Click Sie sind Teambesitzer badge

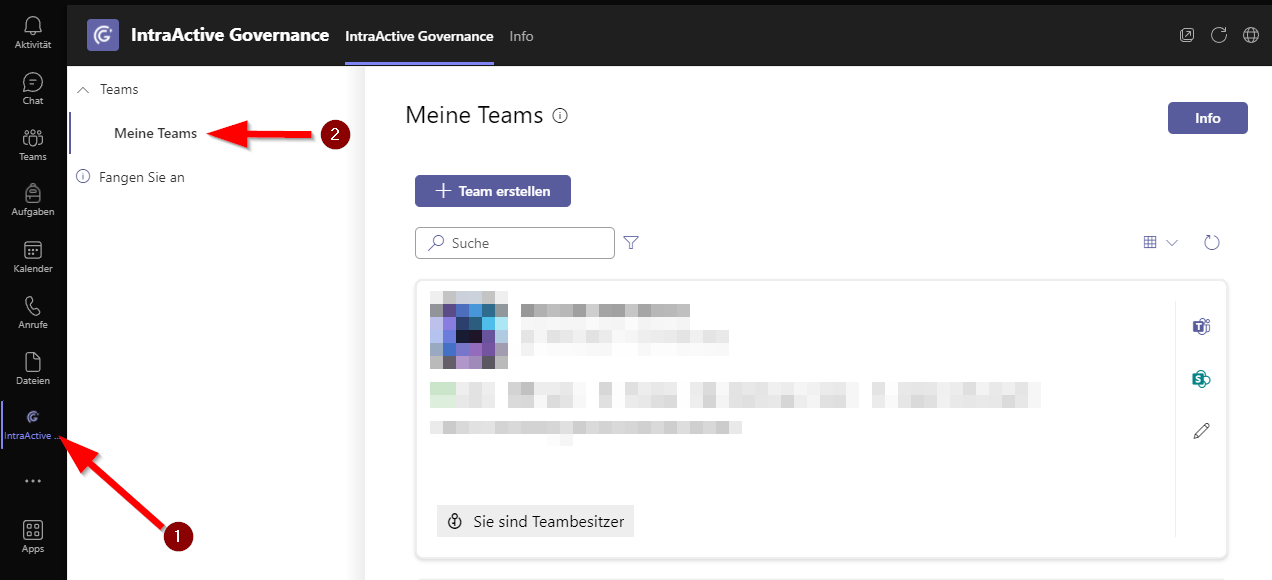pyautogui.click(x=536, y=521)
